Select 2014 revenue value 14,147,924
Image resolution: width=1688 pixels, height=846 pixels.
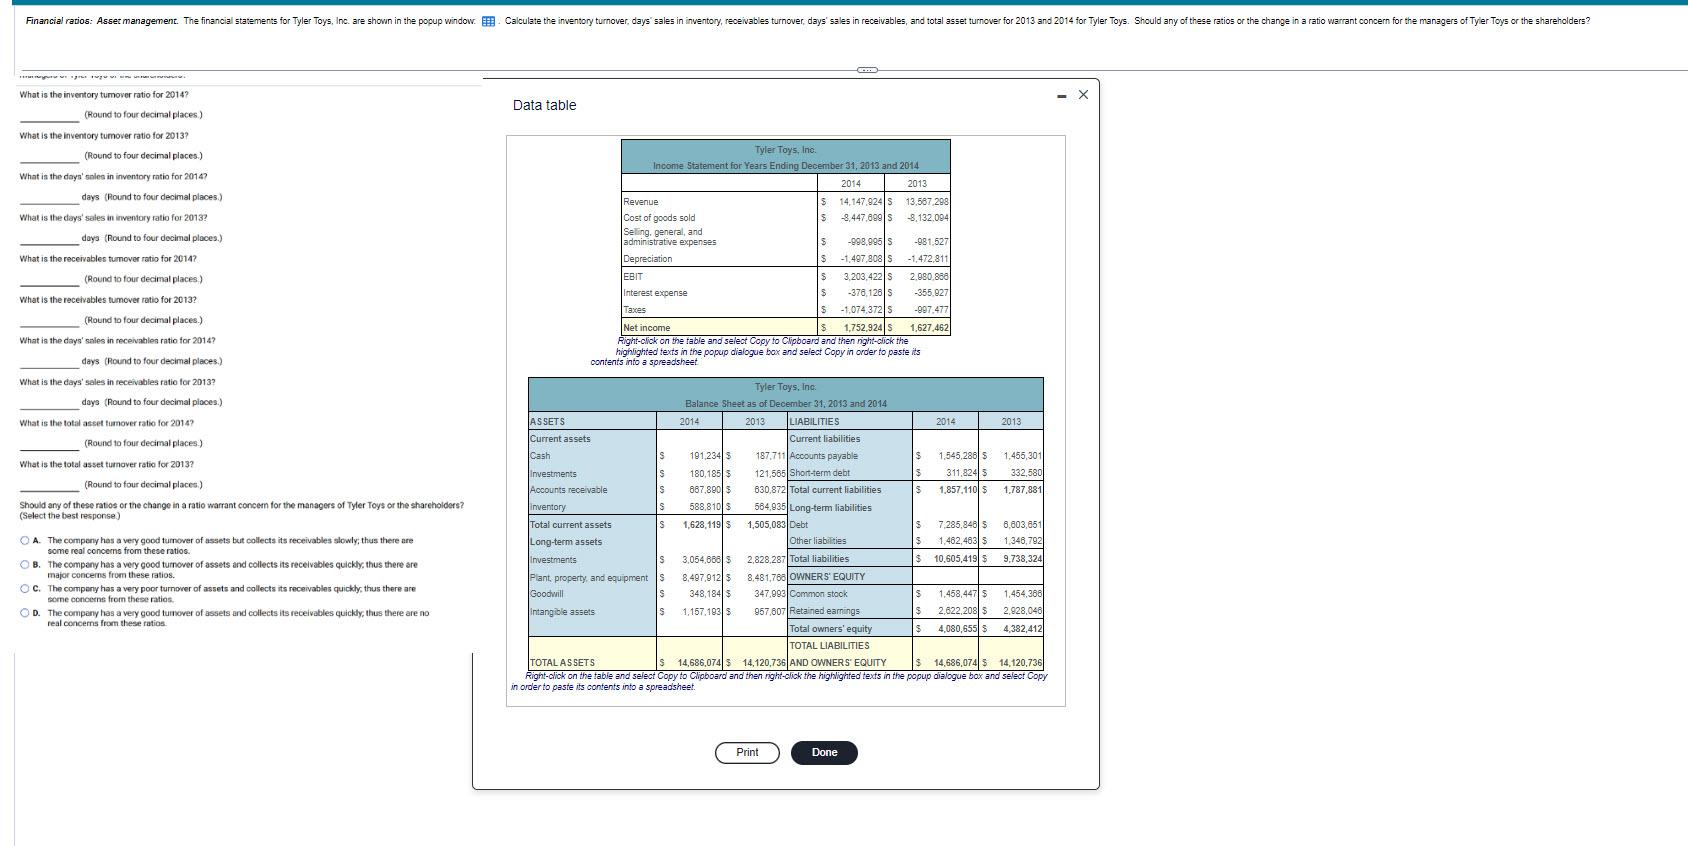(860, 202)
